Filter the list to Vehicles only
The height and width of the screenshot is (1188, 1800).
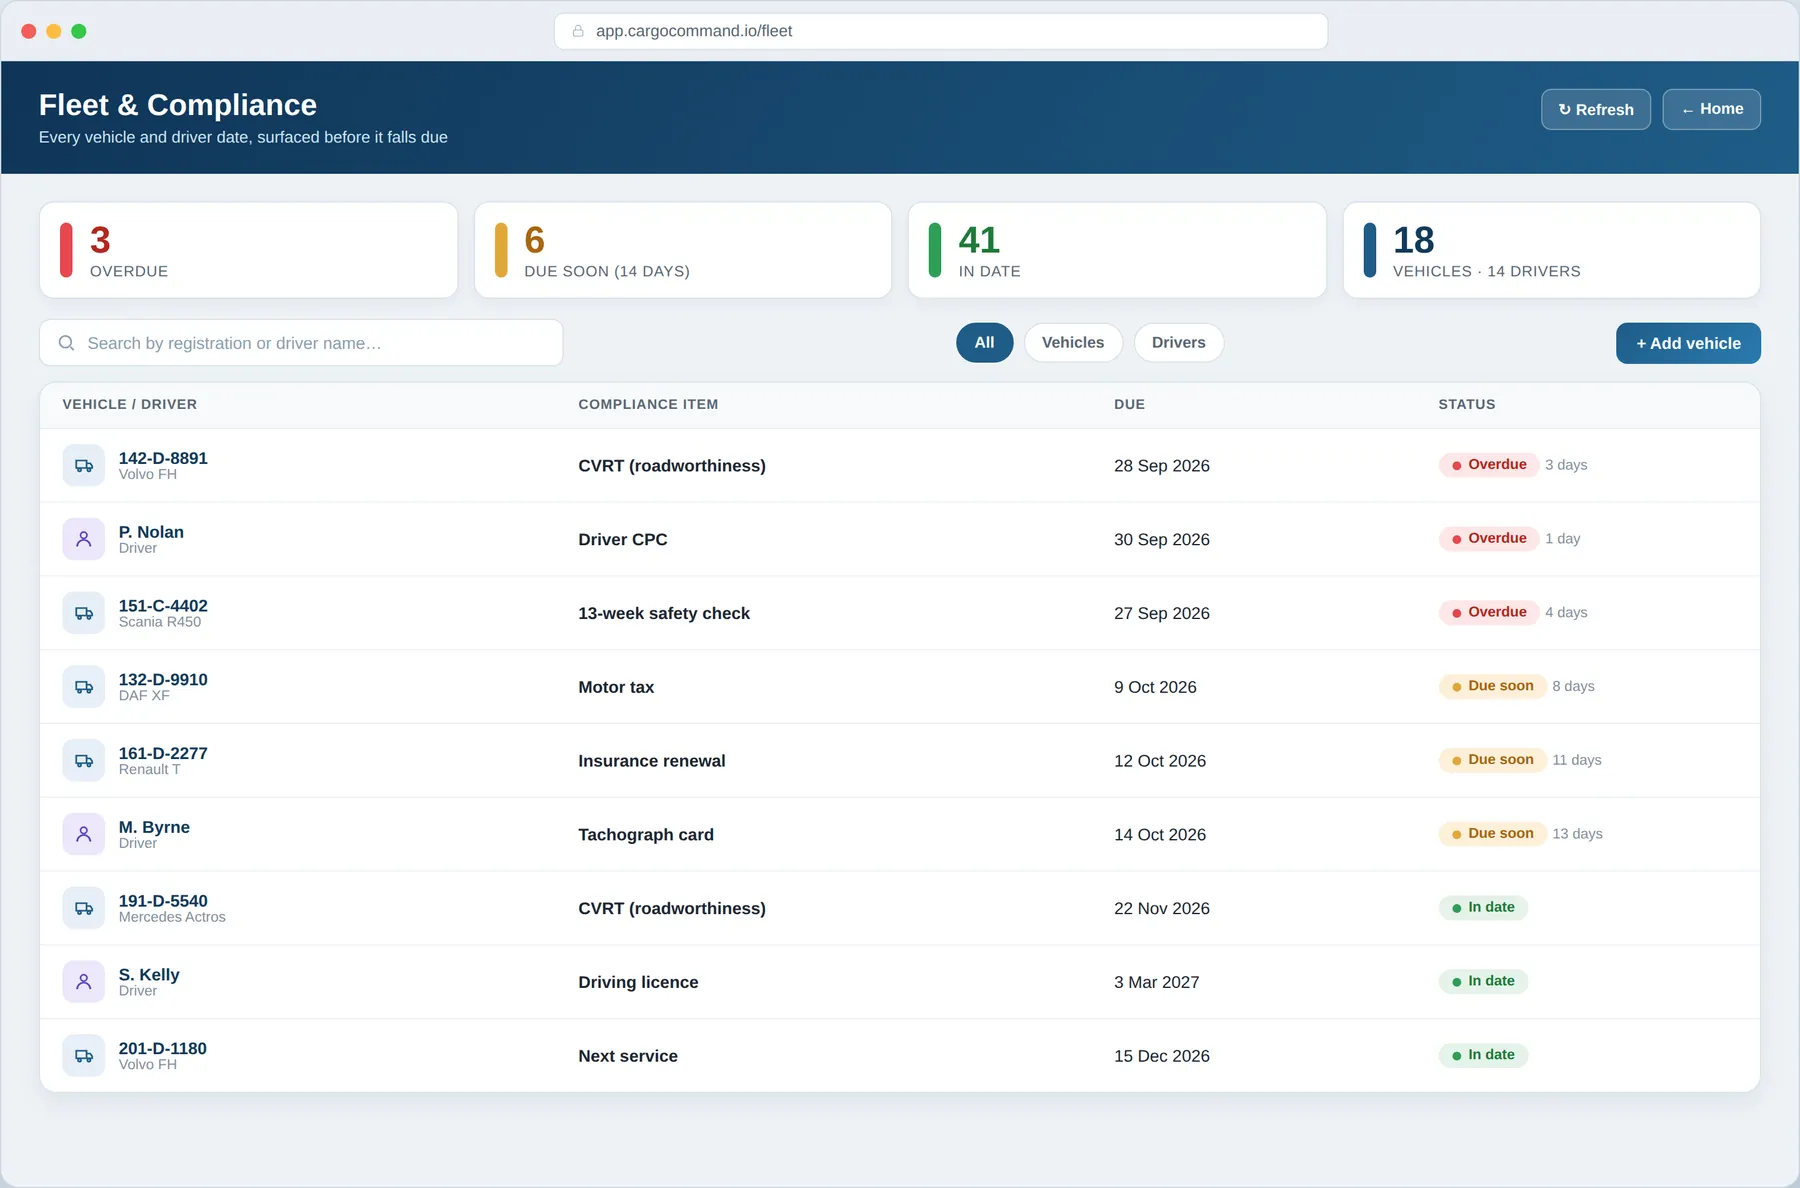pyautogui.click(x=1073, y=343)
